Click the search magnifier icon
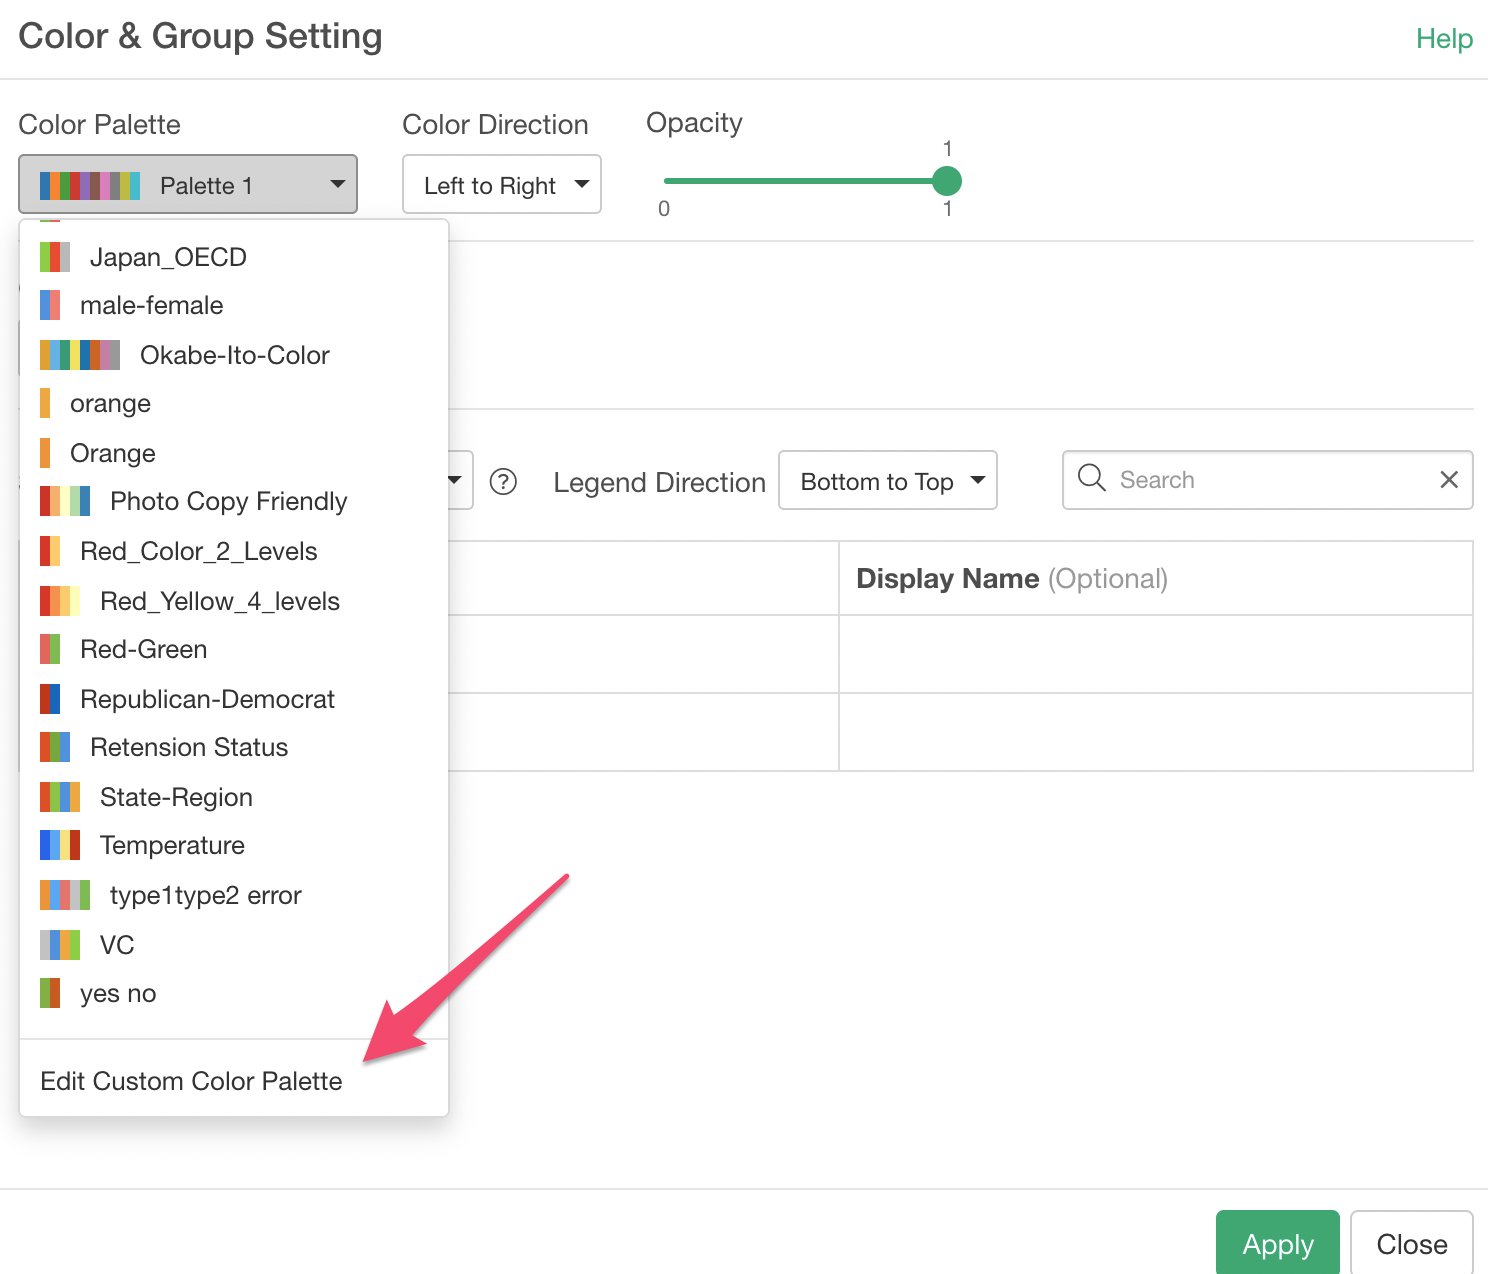Viewport: 1488px width, 1274px height. tap(1092, 478)
